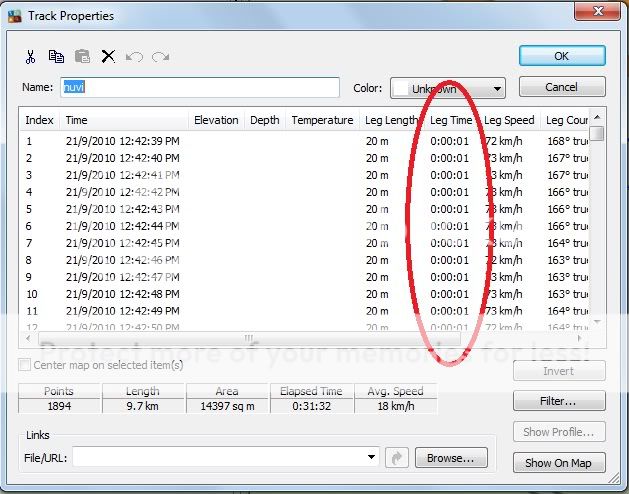
Task: Click the Track Properties title bar icon
Action: click(14, 16)
